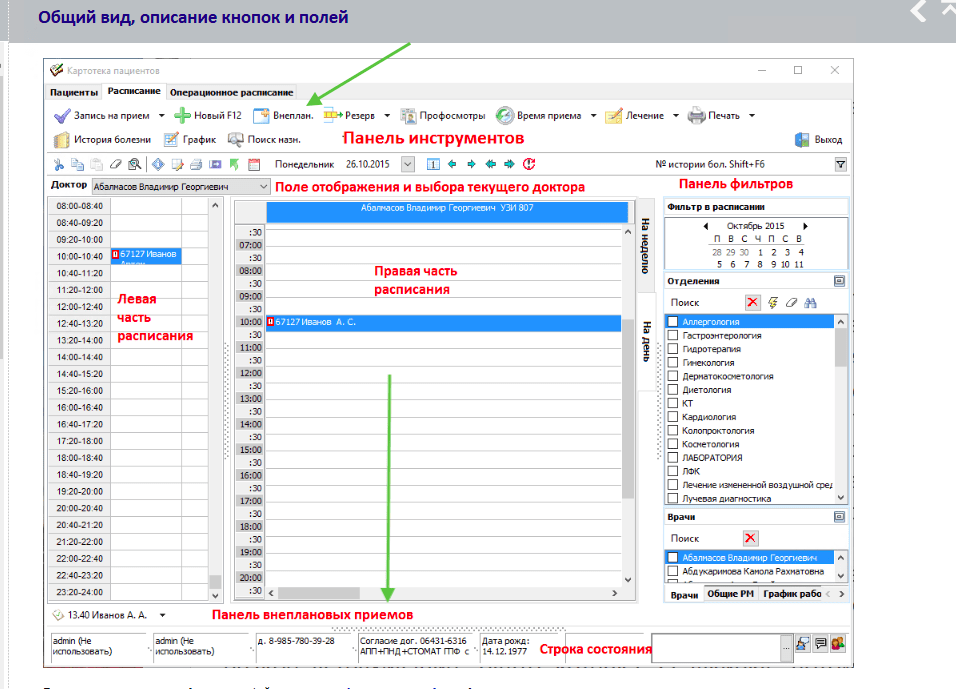Go to next day with single right arrow
The image size is (956, 689).
[471, 164]
